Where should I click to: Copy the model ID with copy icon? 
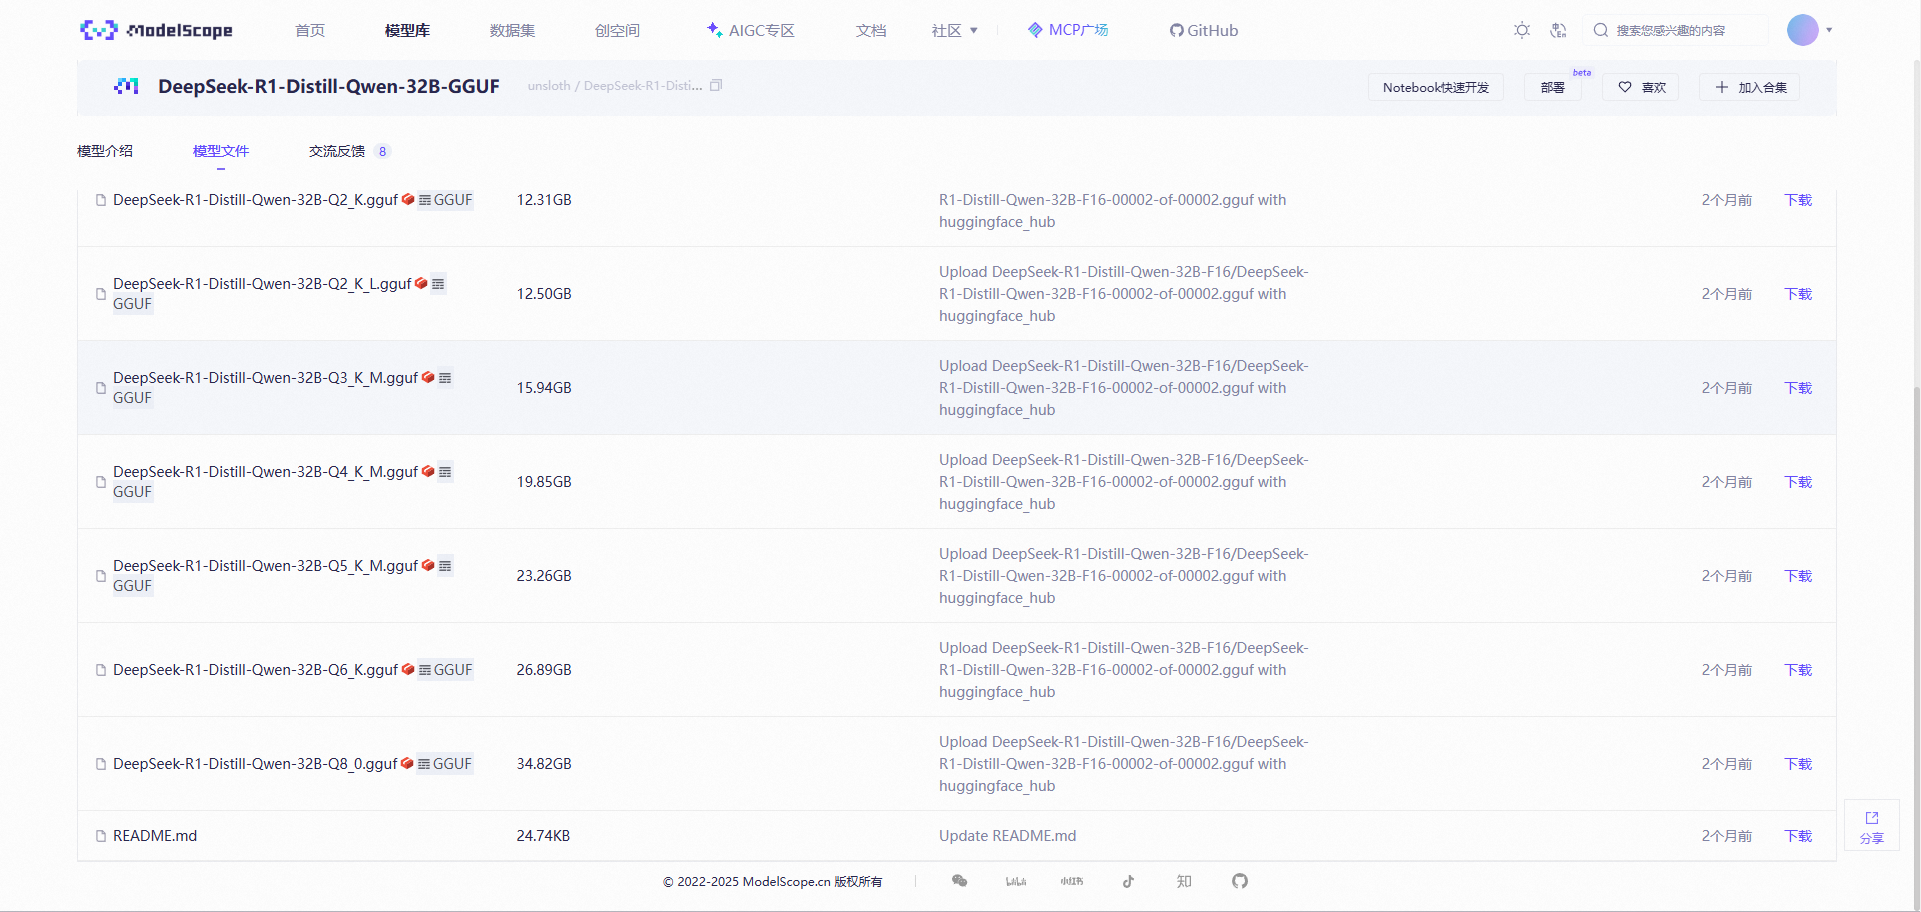(716, 86)
